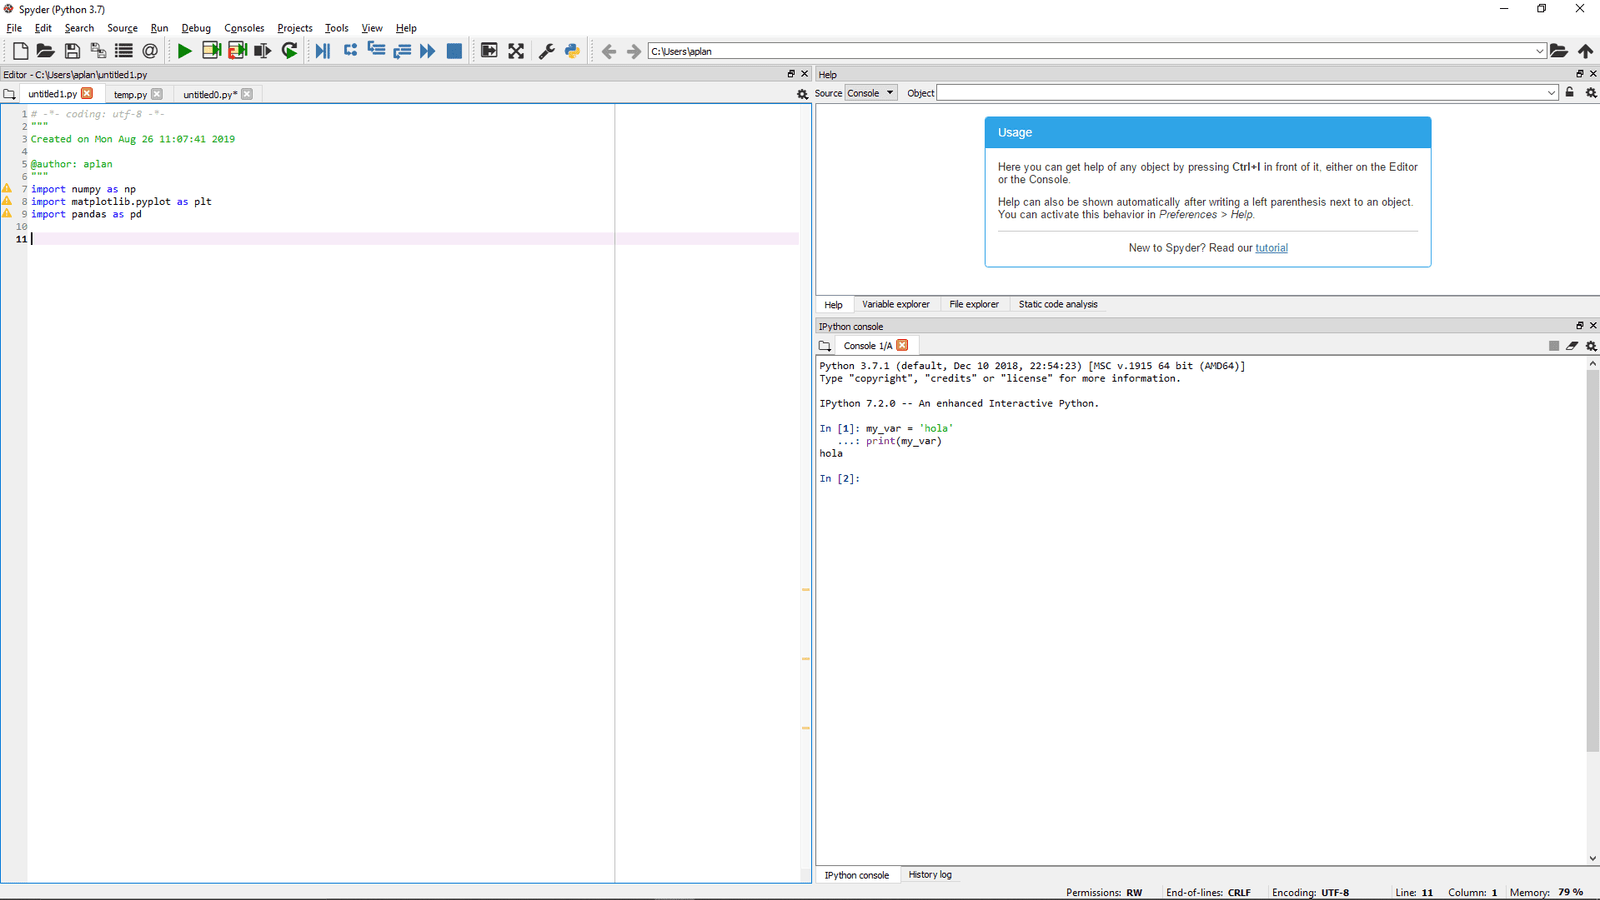Viewport: 1600px width, 900px height.
Task: Open the PYTHONPATH manager (Python icon)
Action: [571, 51]
